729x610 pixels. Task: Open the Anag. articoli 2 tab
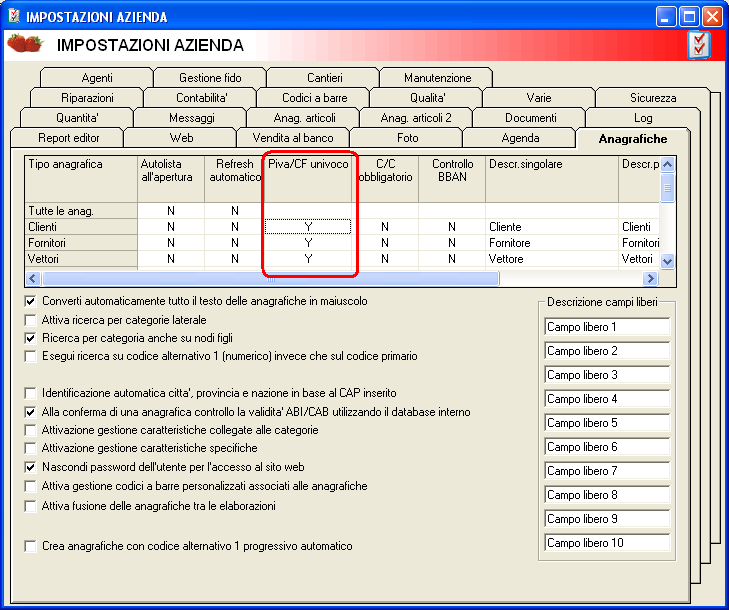pos(416,118)
